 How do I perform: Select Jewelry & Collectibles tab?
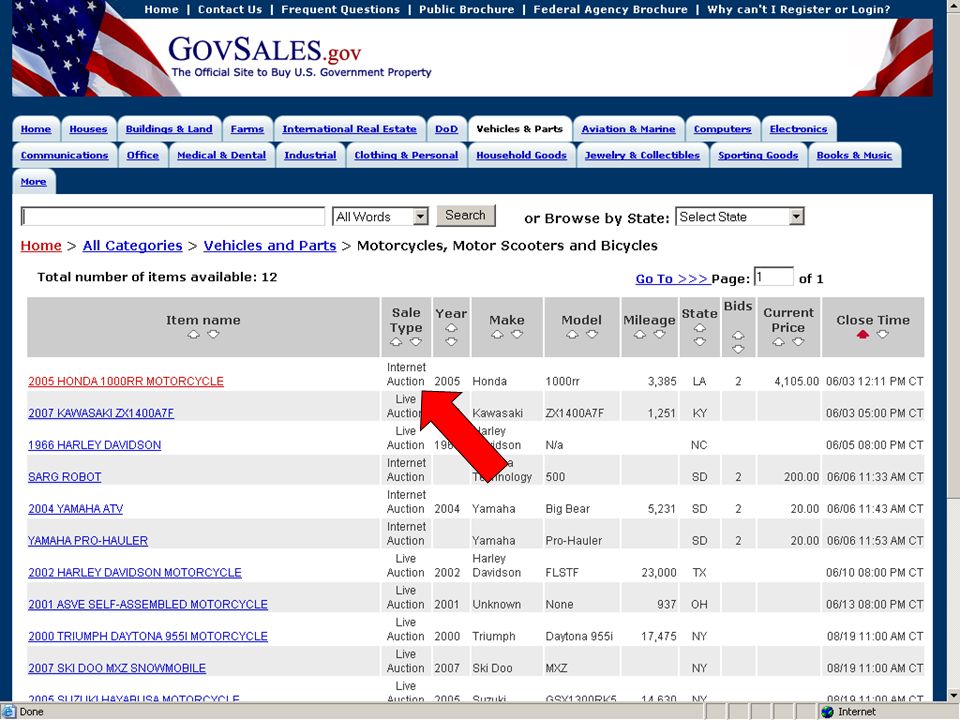pos(642,156)
